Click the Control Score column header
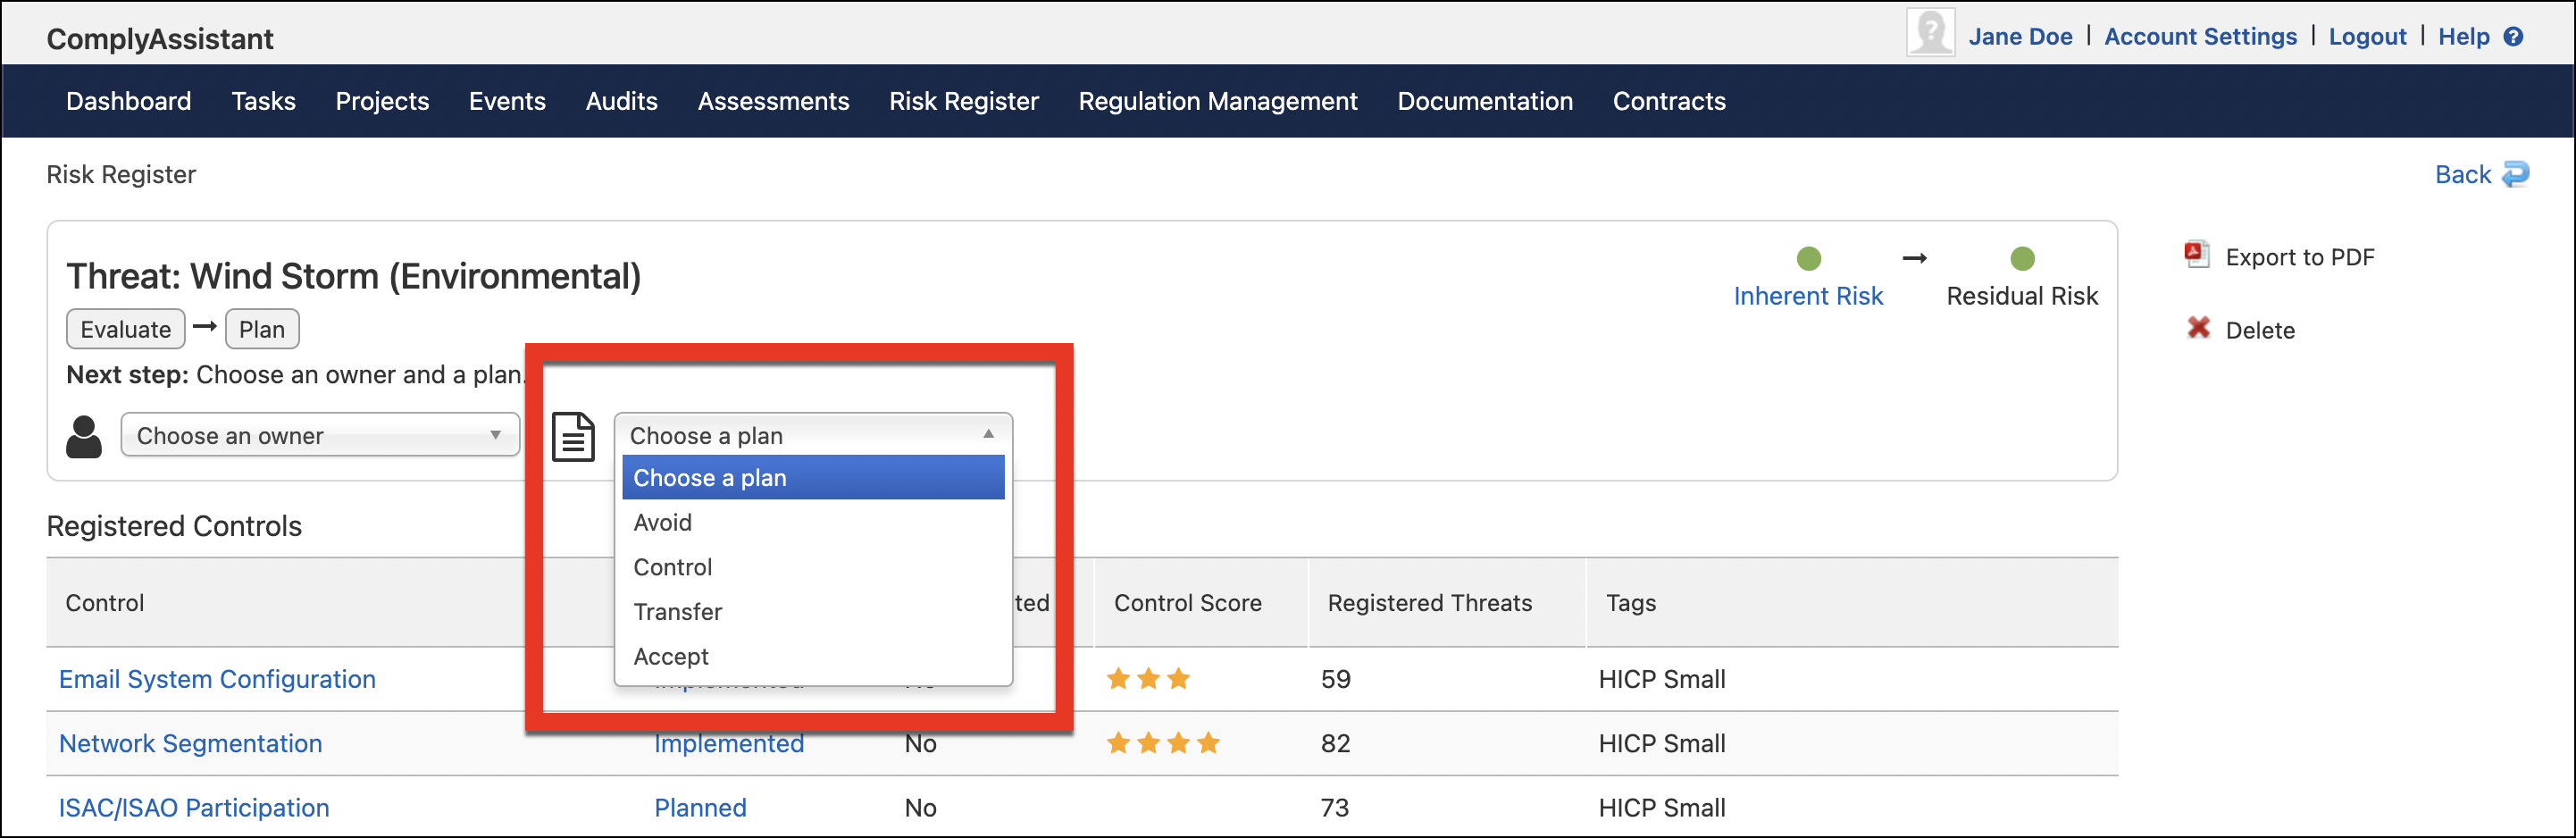2576x838 pixels. click(x=1188, y=603)
